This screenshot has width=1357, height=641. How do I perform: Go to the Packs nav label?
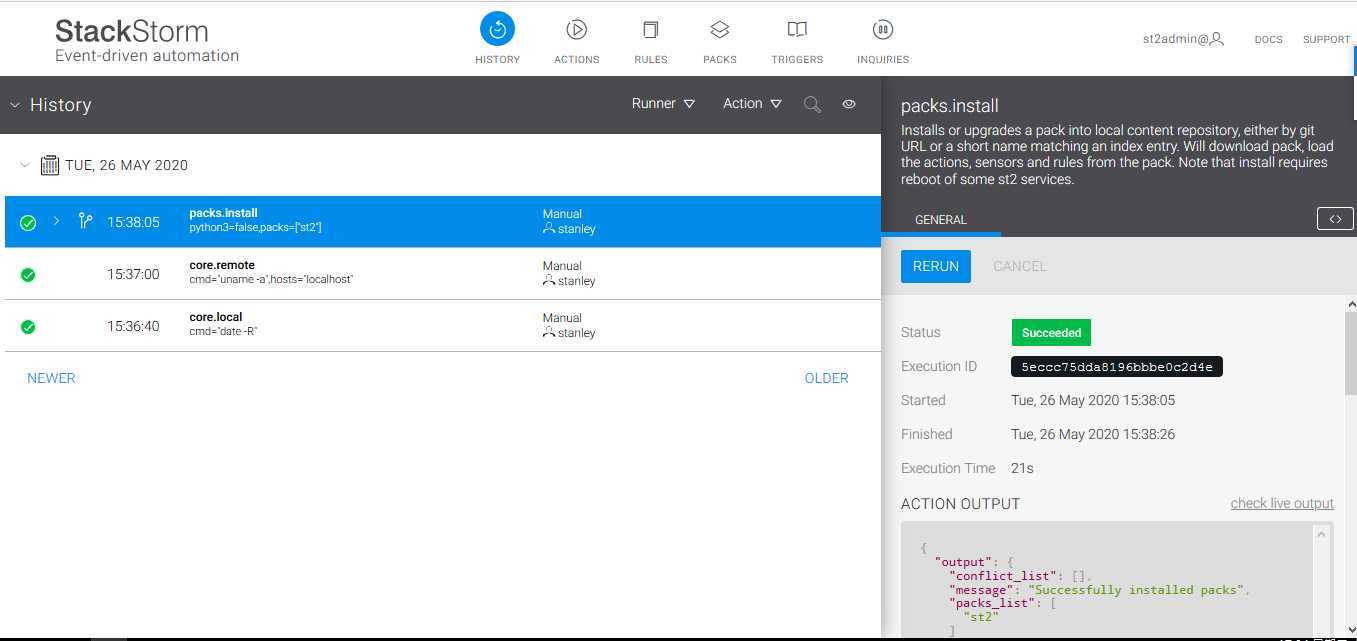pyautogui.click(x=720, y=60)
